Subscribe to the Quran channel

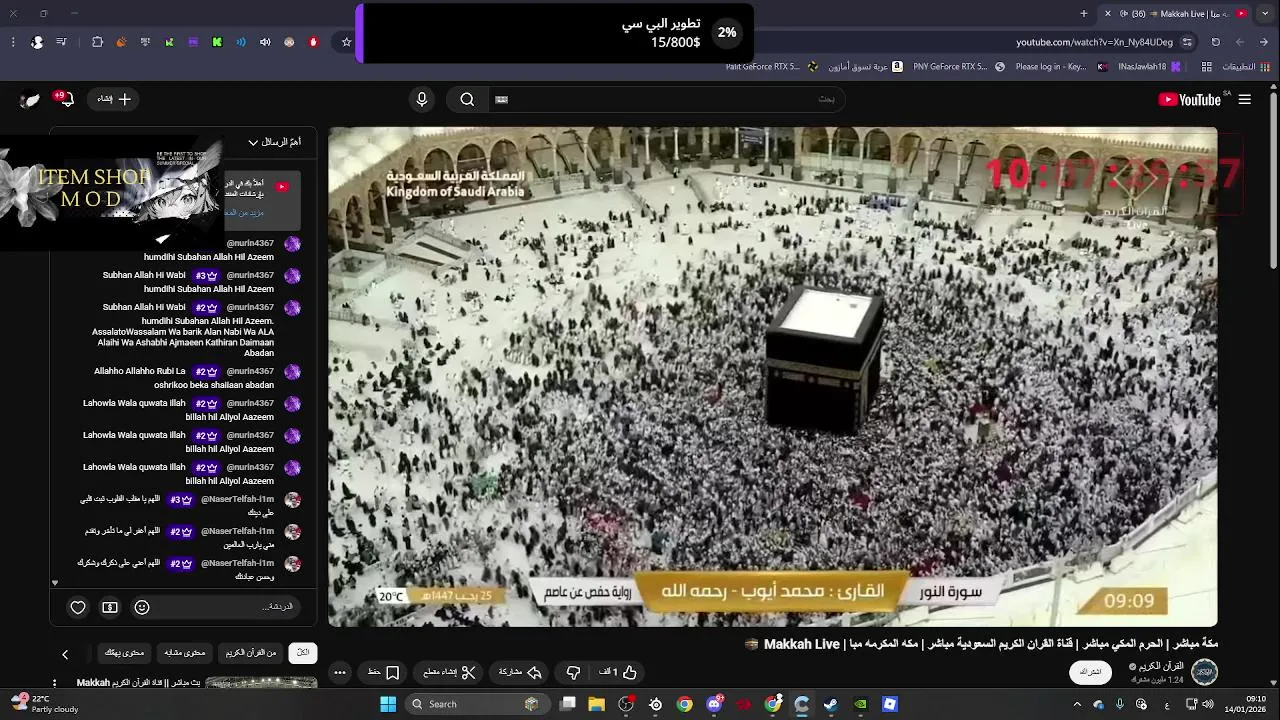[1091, 672]
